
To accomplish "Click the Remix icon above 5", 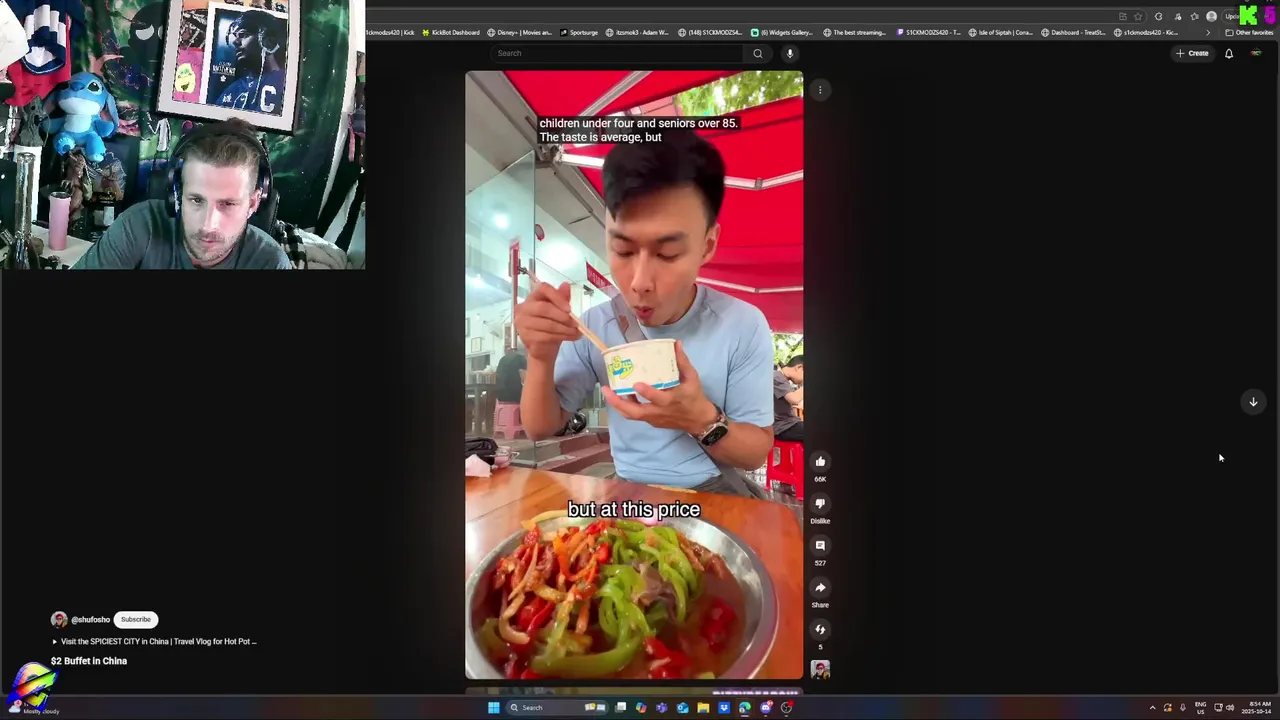I will point(820,629).
